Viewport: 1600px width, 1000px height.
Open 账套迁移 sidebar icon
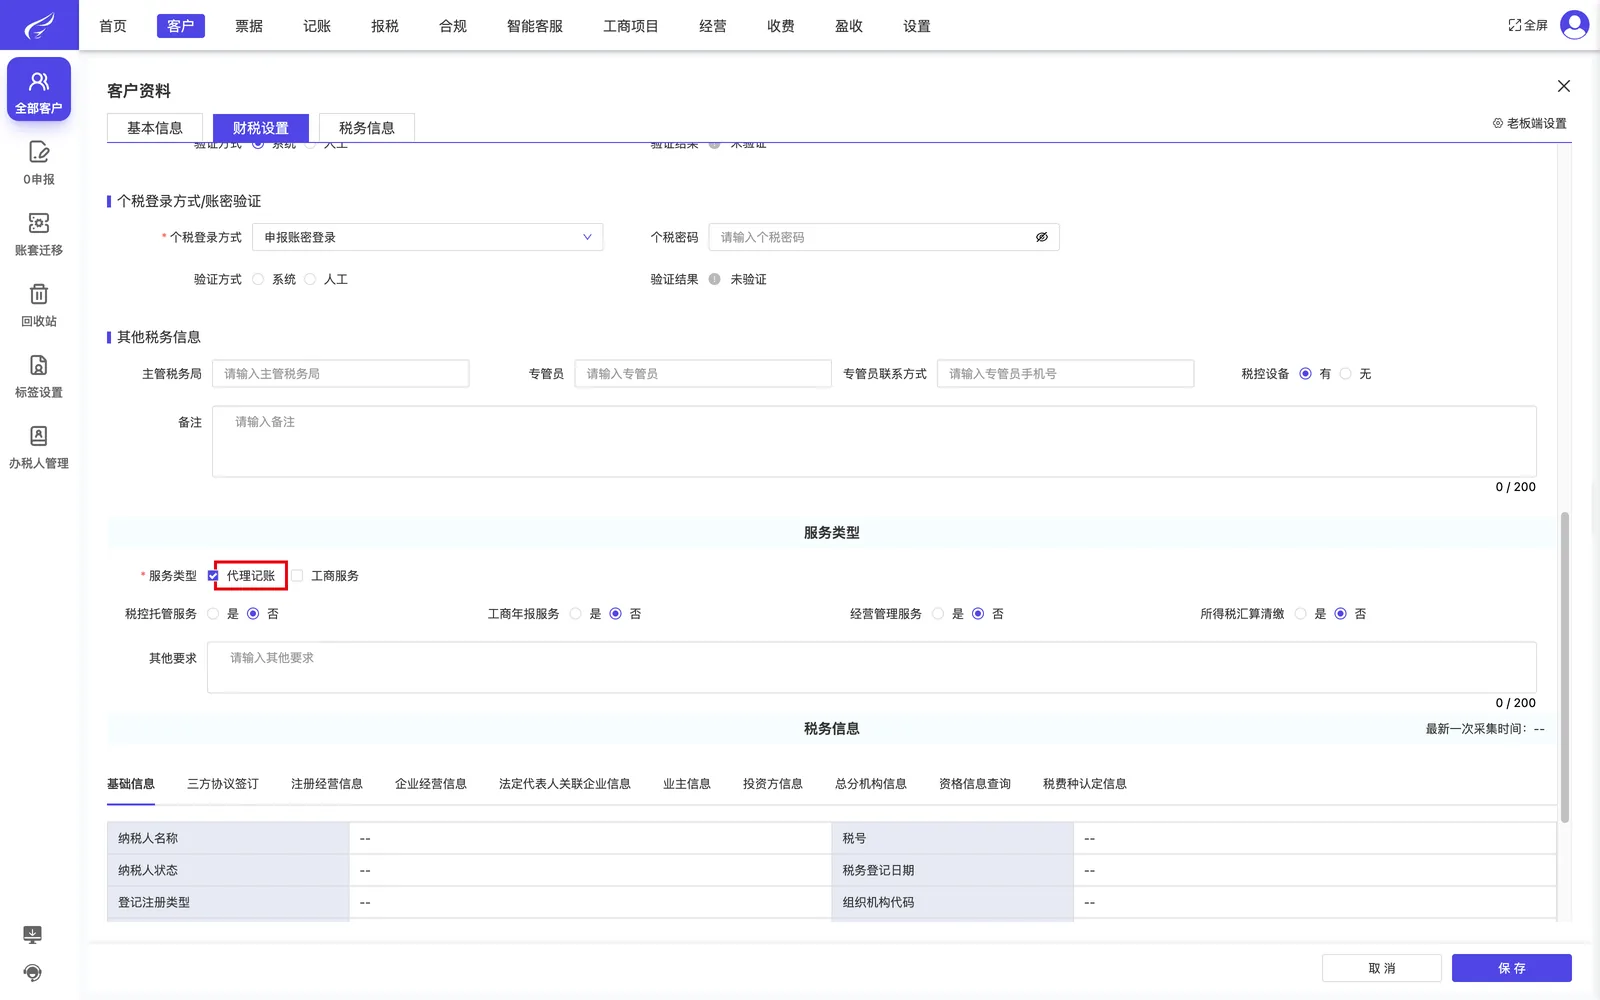(x=39, y=234)
